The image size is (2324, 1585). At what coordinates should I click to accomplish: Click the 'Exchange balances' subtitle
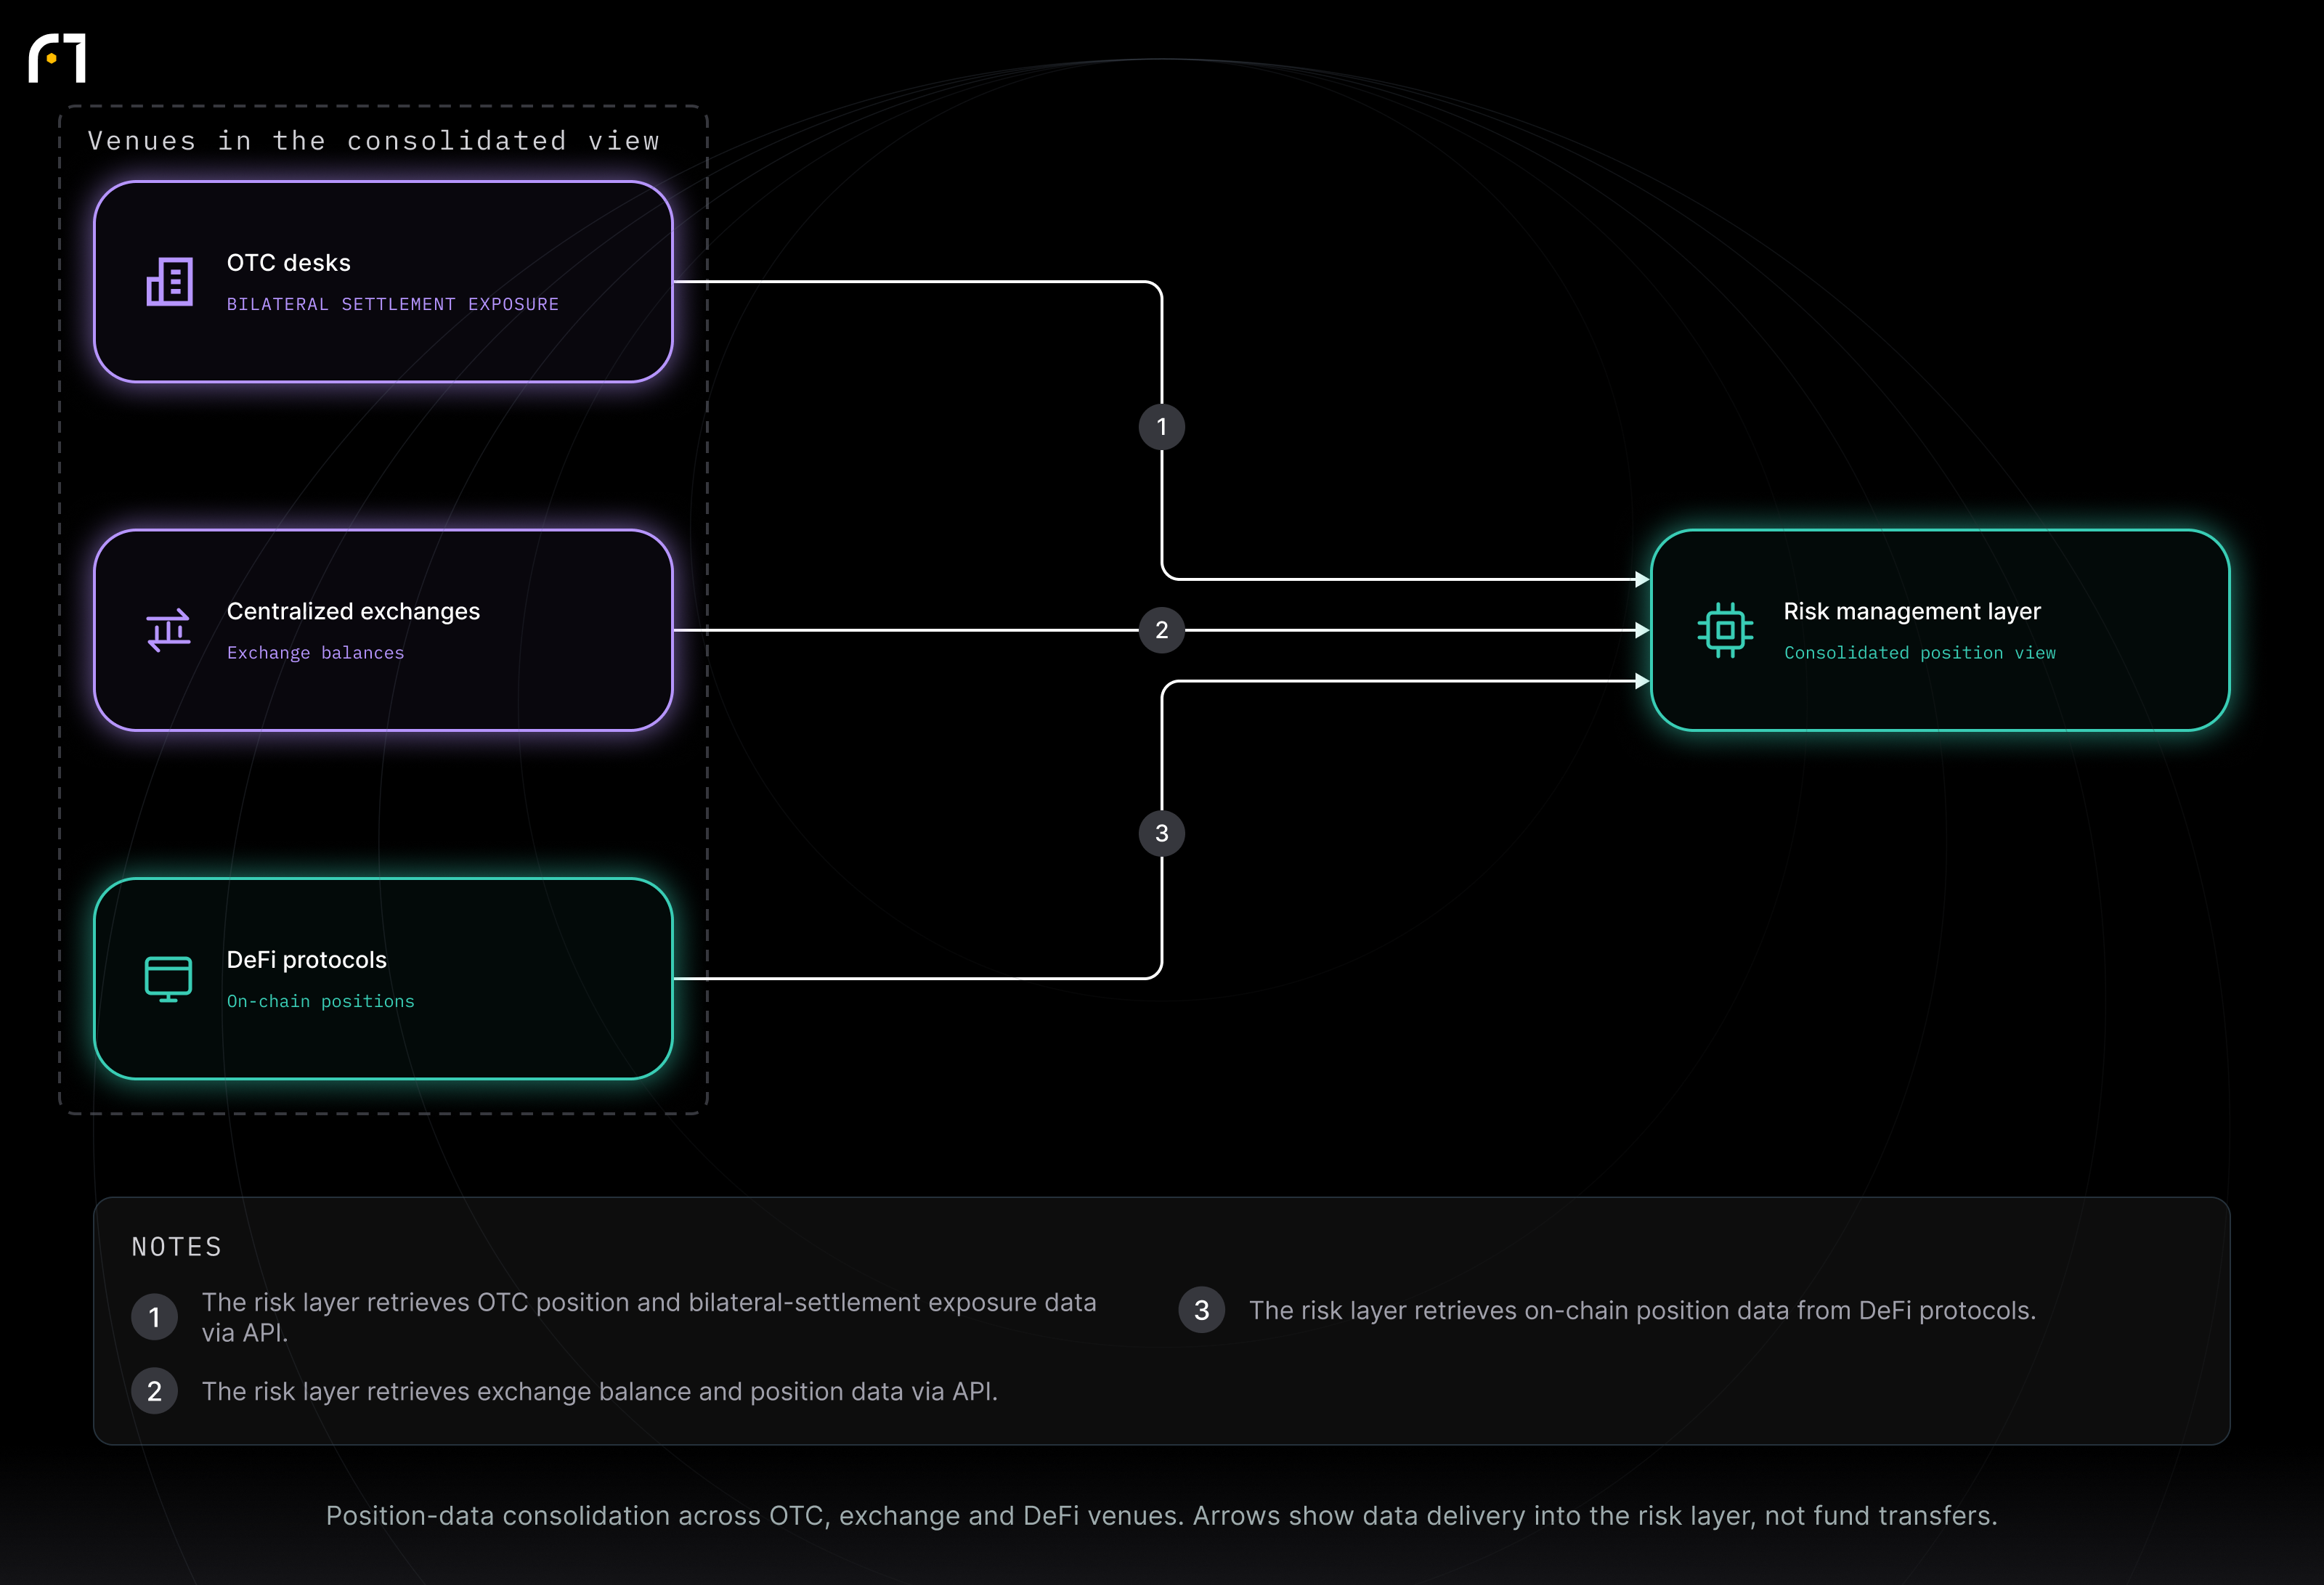[x=316, y=653]
